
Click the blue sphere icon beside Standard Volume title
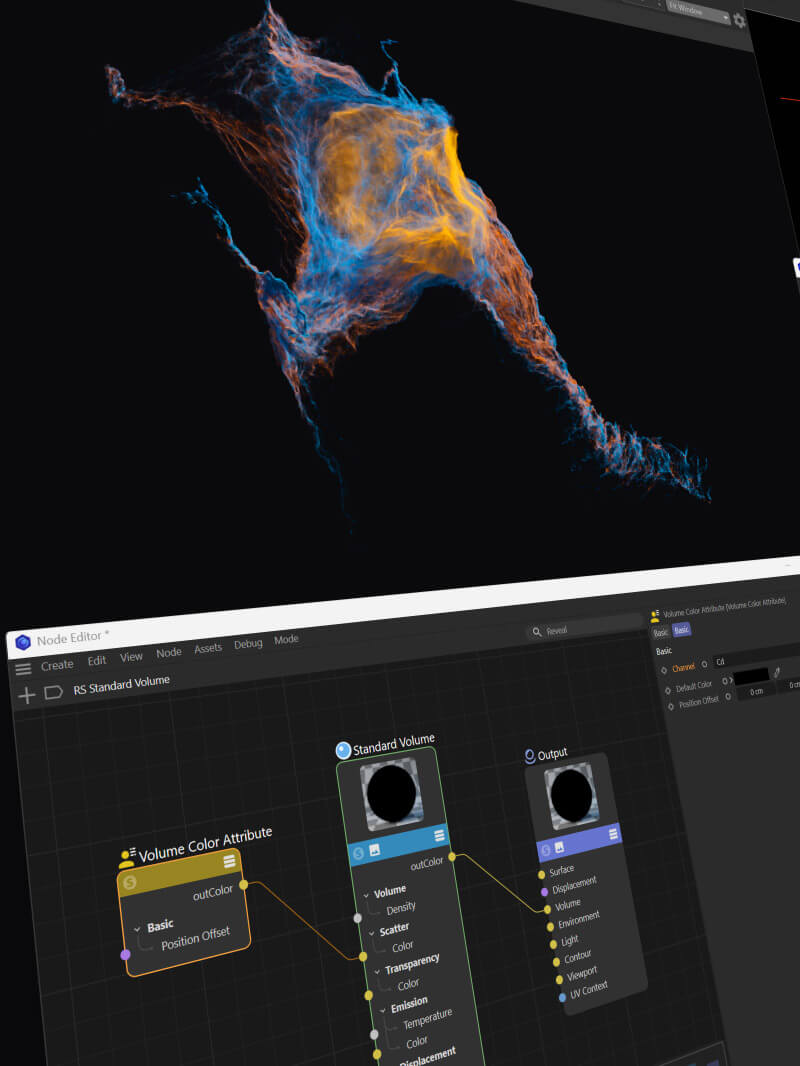(x=343, y=750)
